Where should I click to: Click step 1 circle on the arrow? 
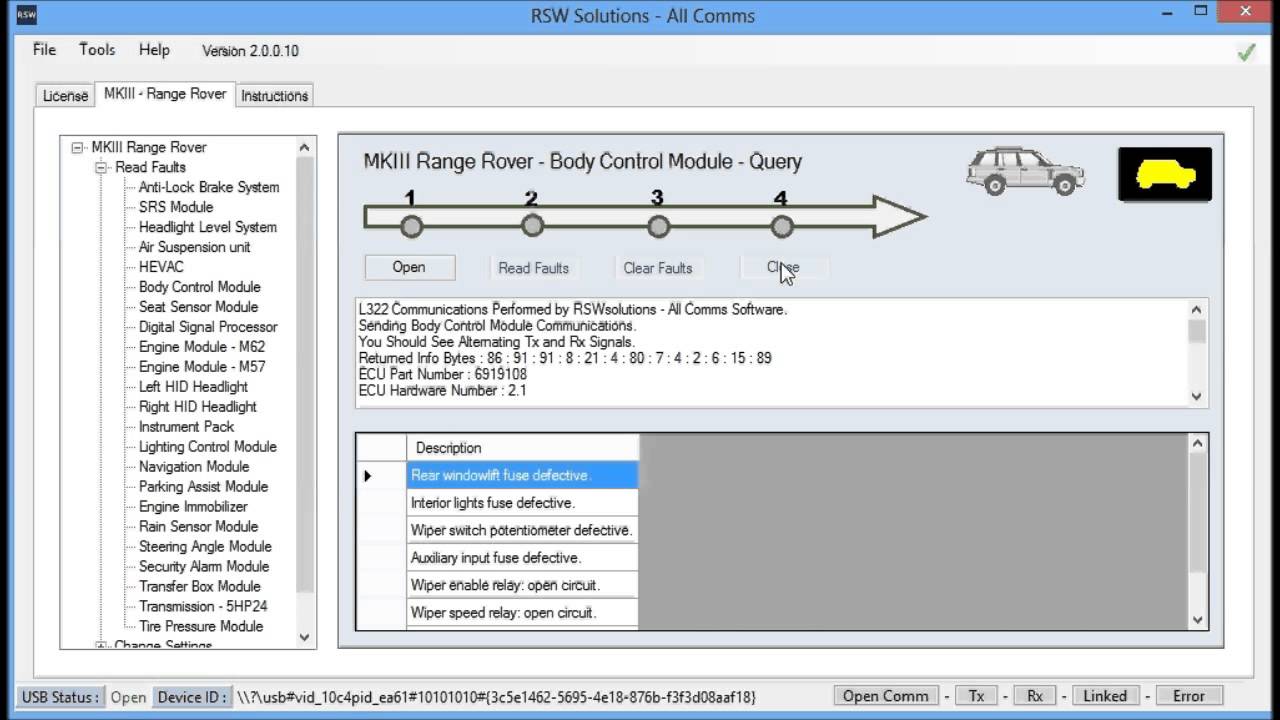tap(411, 227)
